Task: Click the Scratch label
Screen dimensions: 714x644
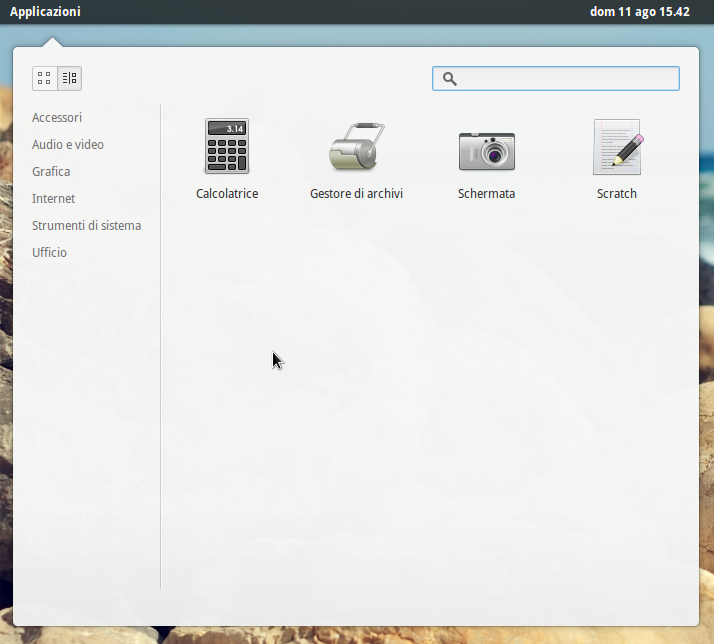Action: click(x=617, y=194)
